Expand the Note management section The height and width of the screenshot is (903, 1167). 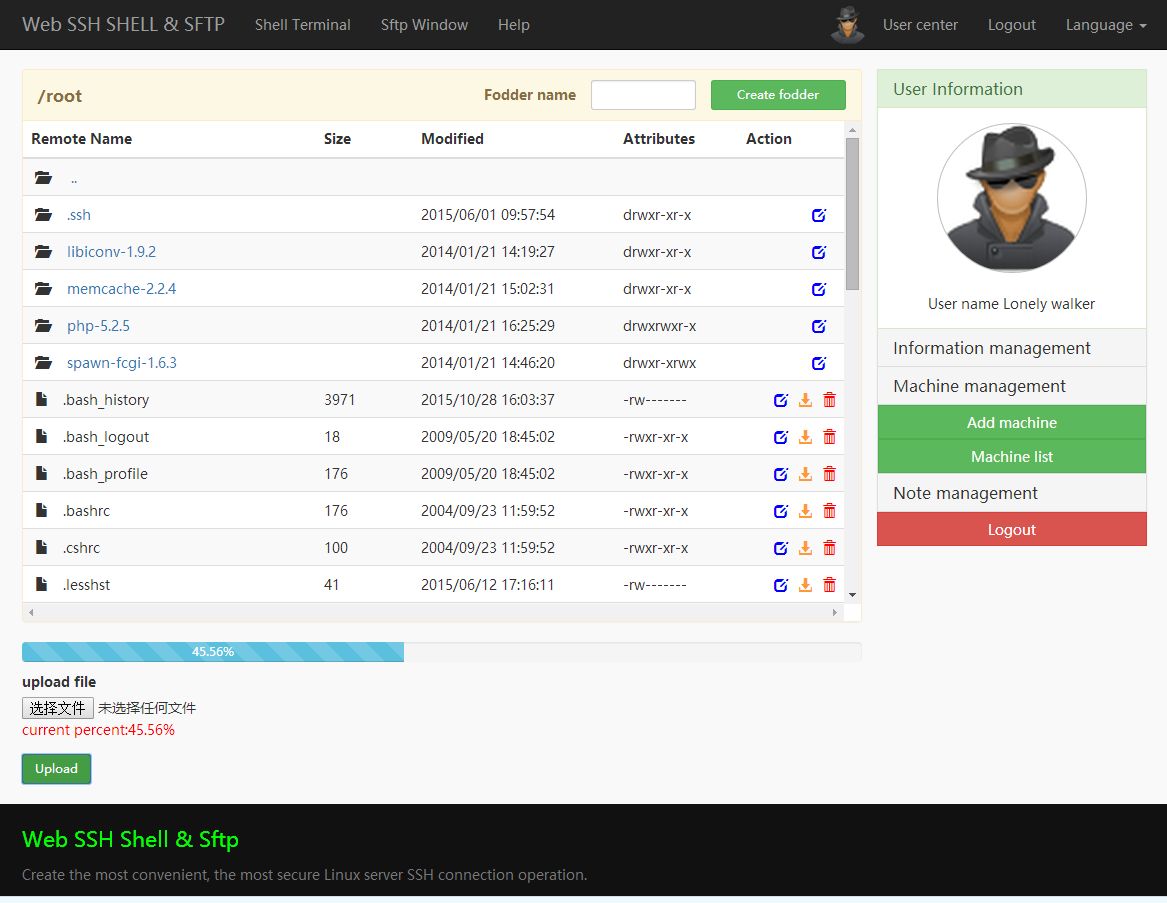point(965,493)
